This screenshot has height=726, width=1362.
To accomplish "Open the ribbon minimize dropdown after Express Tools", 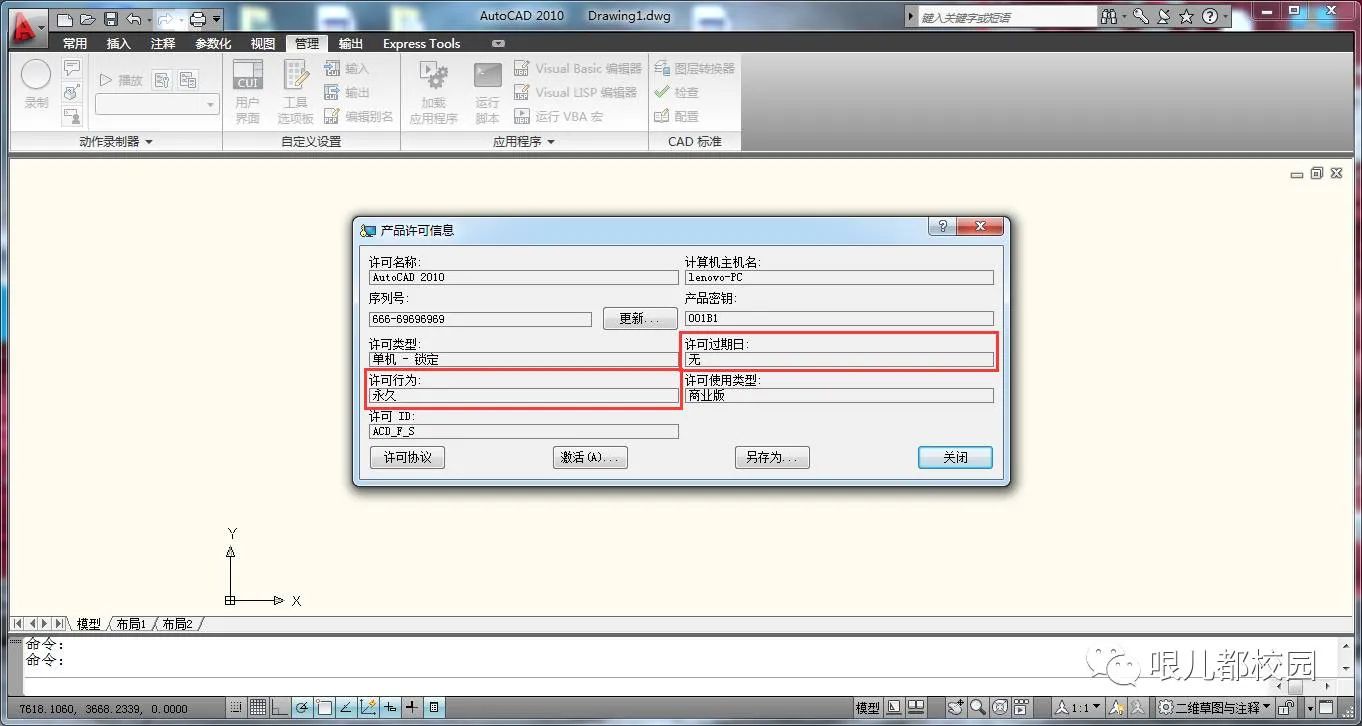I will click(x=497, y=44).
